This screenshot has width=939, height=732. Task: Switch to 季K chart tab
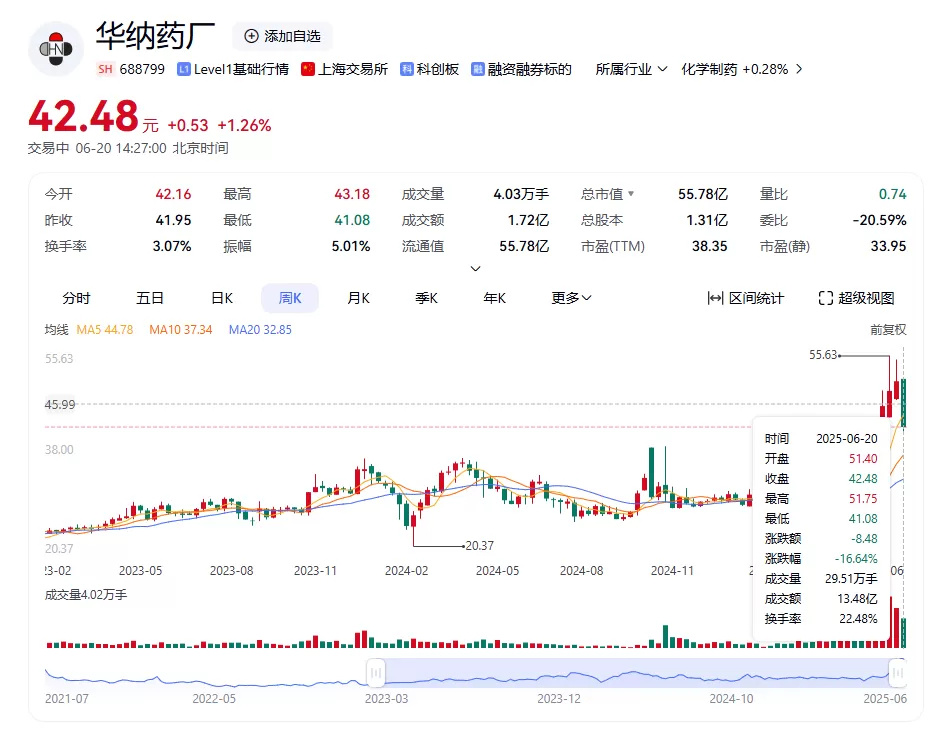point(426,298)
